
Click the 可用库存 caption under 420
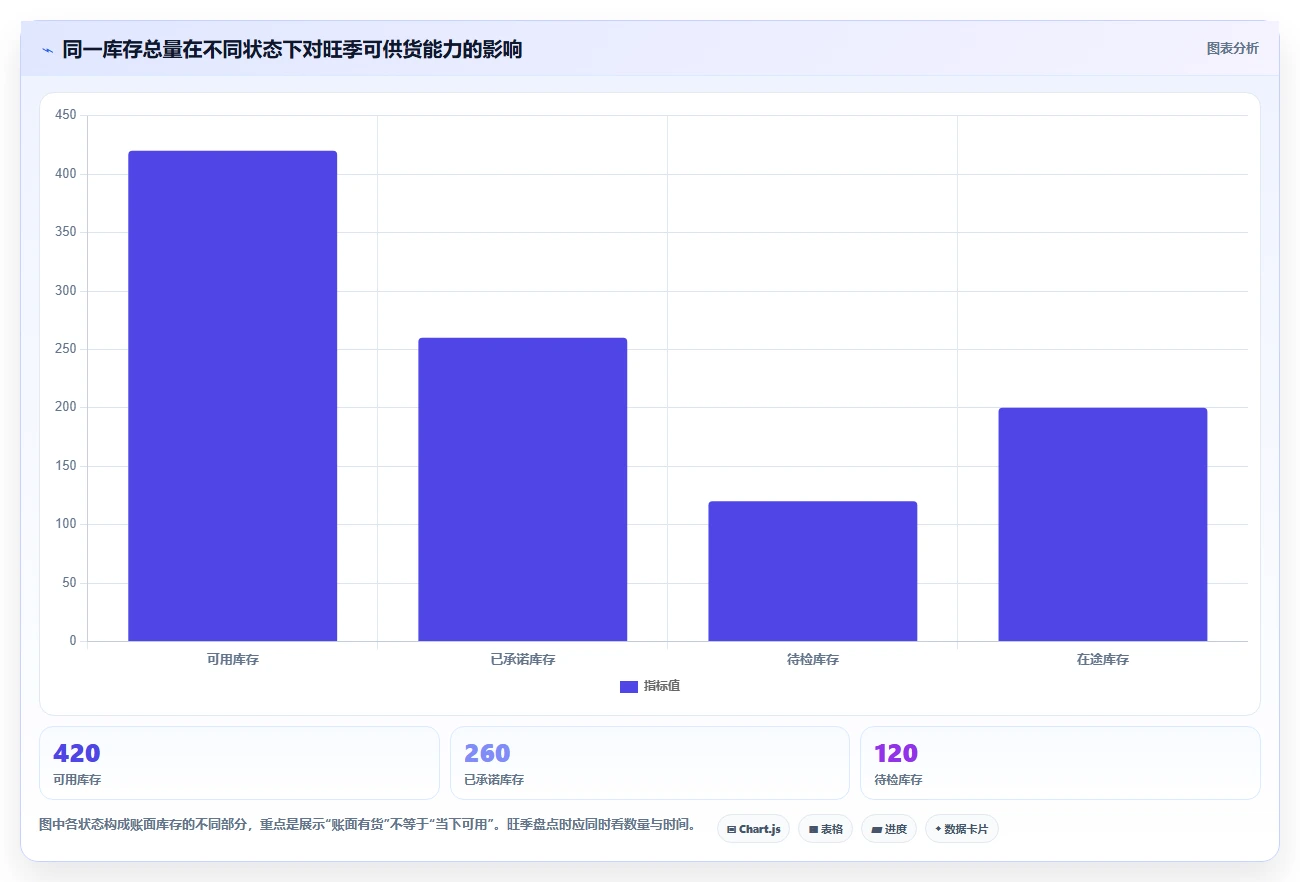pos(77,780)
